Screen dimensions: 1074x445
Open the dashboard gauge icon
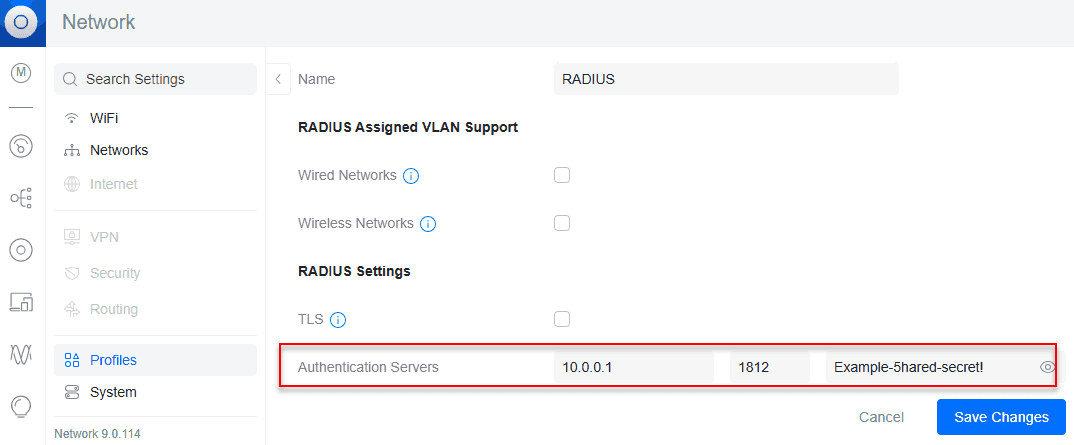click(21, 146)
